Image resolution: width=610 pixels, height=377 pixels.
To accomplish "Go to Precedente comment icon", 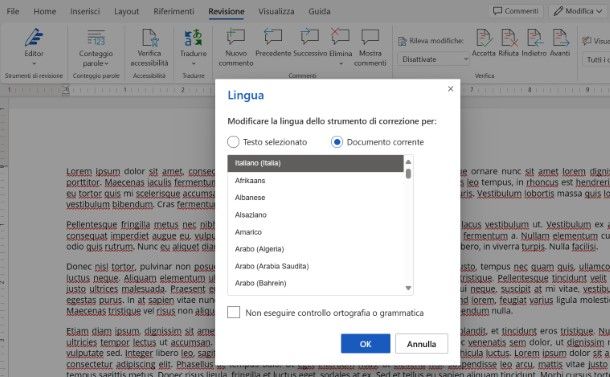I will pos(273,37).
